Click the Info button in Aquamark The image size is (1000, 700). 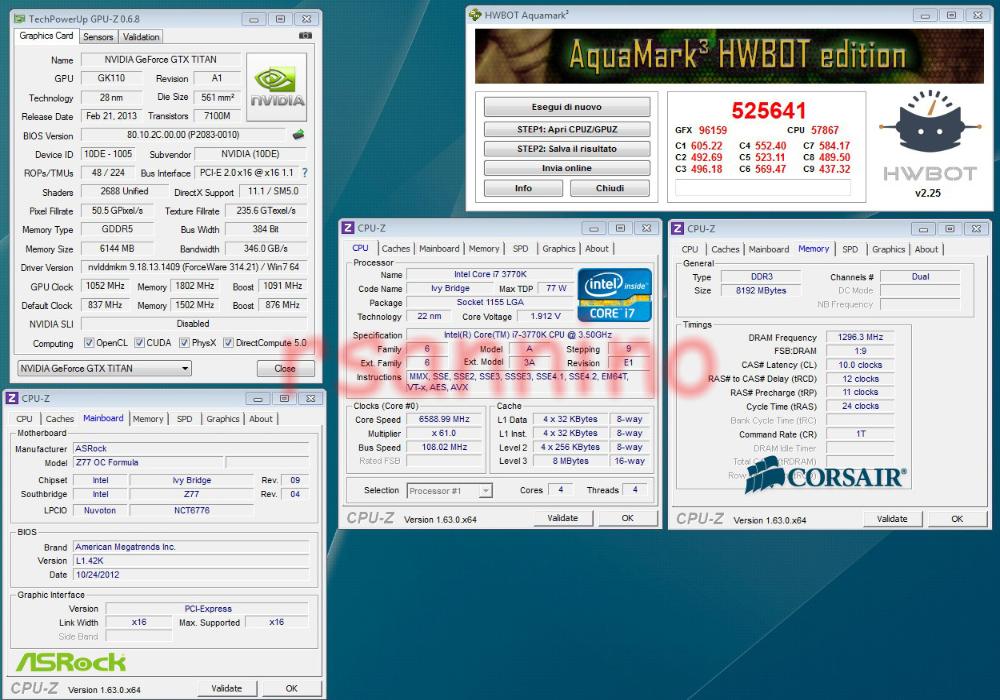(524, 188)
